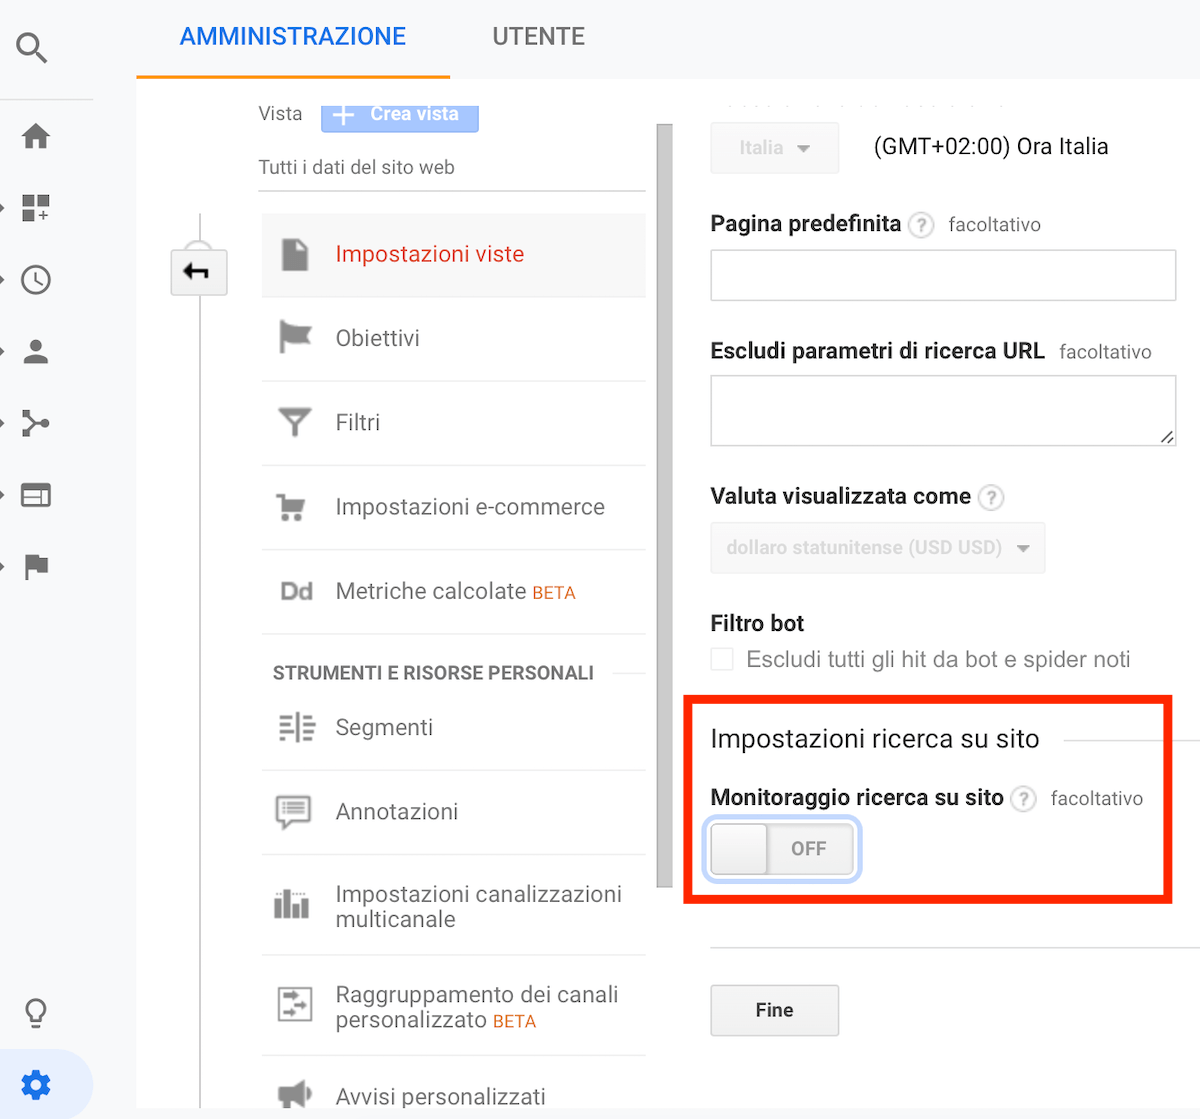Click the Crea vista button
The image size is (1200, 1119).
pos(399,115)
